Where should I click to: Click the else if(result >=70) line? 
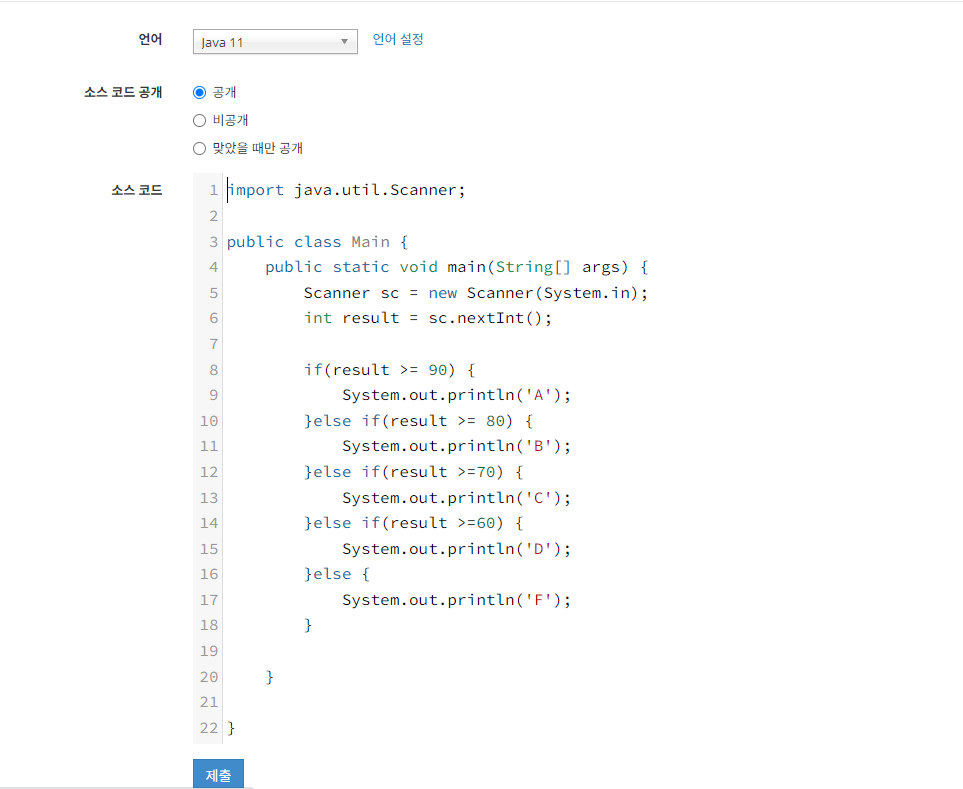(413, 472)
